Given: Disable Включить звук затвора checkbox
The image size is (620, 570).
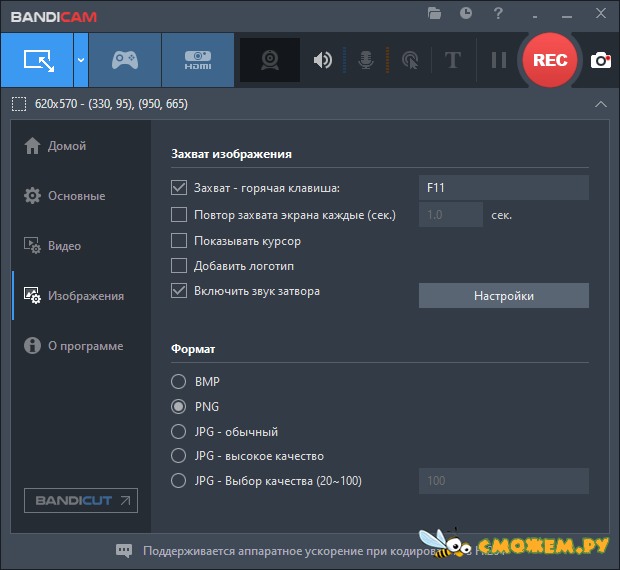Looking at the screenshot, I should click(179, 291).
